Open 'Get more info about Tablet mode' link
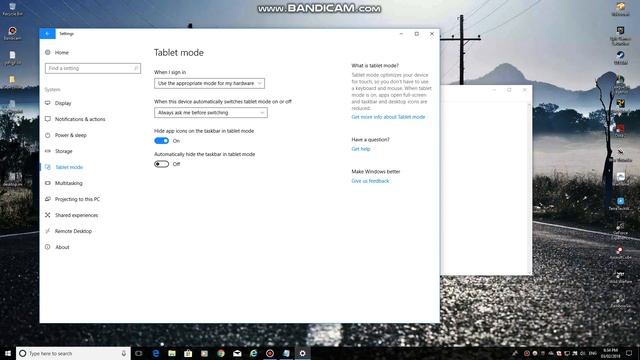 388,117
